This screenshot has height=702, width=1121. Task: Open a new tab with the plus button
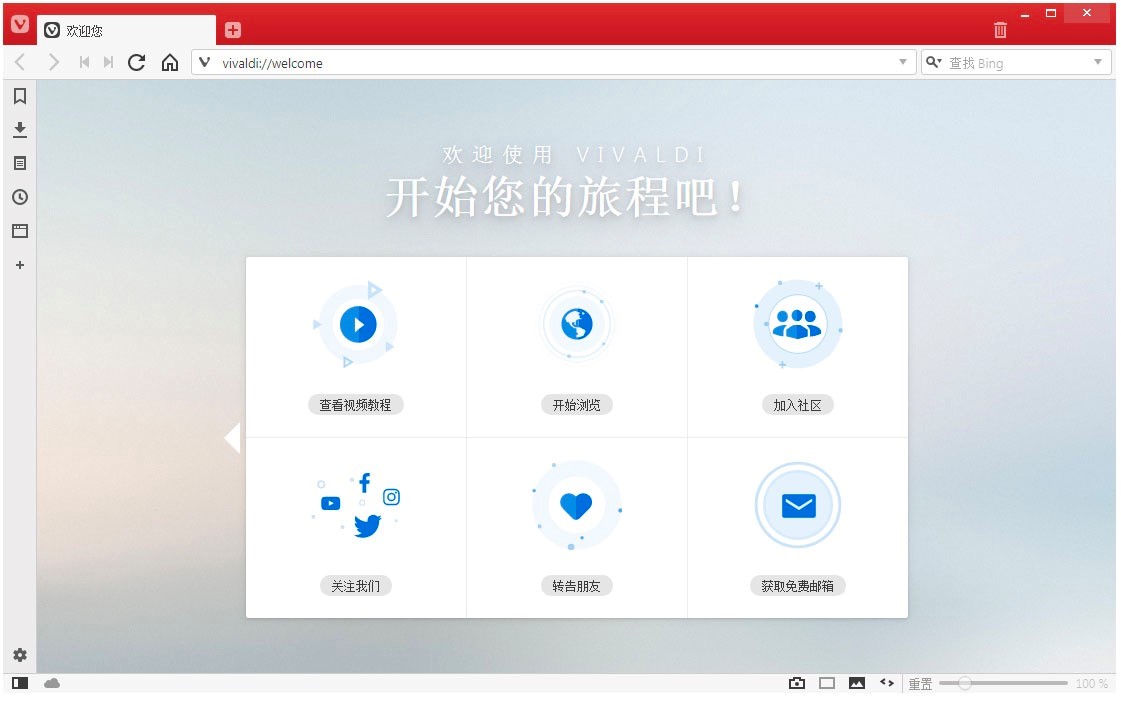coord(232,30)
